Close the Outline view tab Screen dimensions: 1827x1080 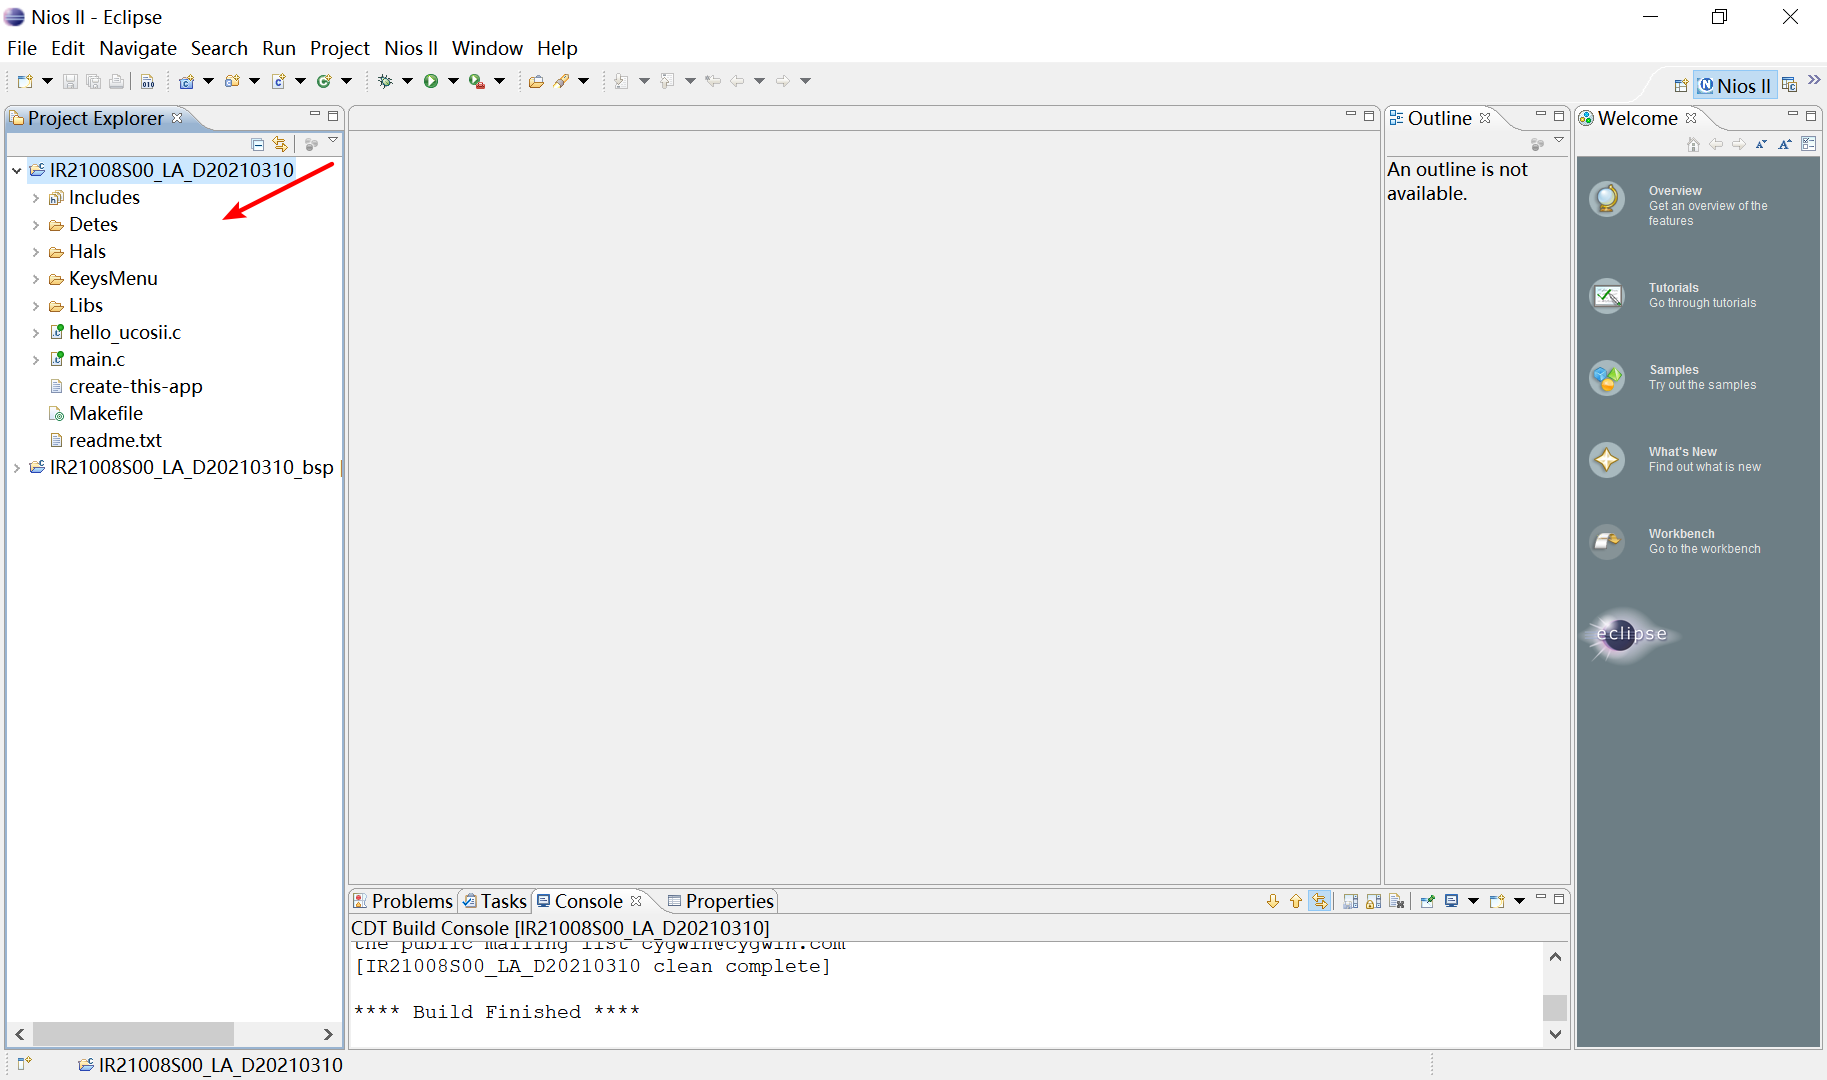coord(1485,118)
